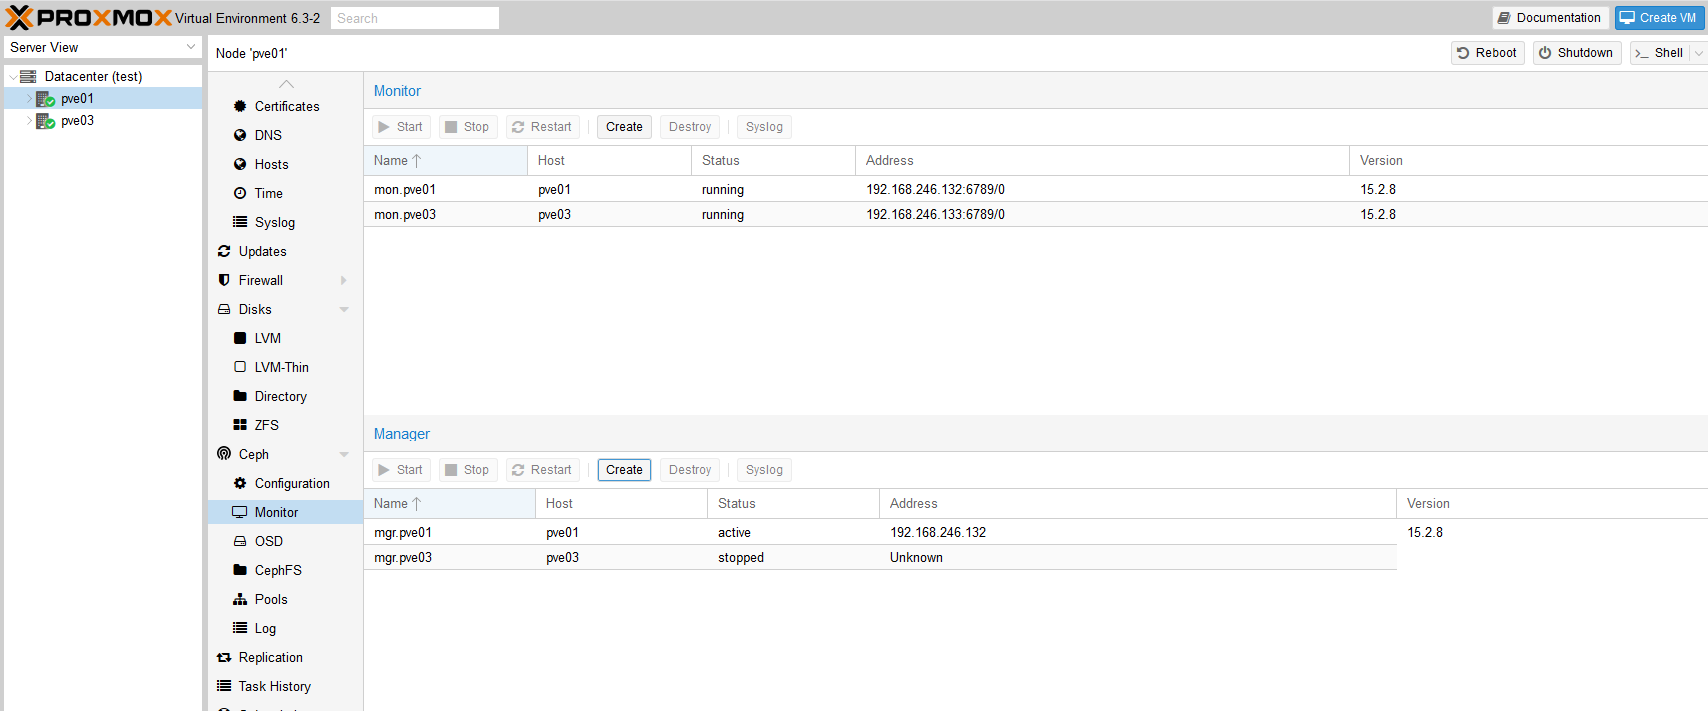Collapse the Ceph submenu arrow
Viewport: 1708px width, 711px height.
tap(344, 454)
